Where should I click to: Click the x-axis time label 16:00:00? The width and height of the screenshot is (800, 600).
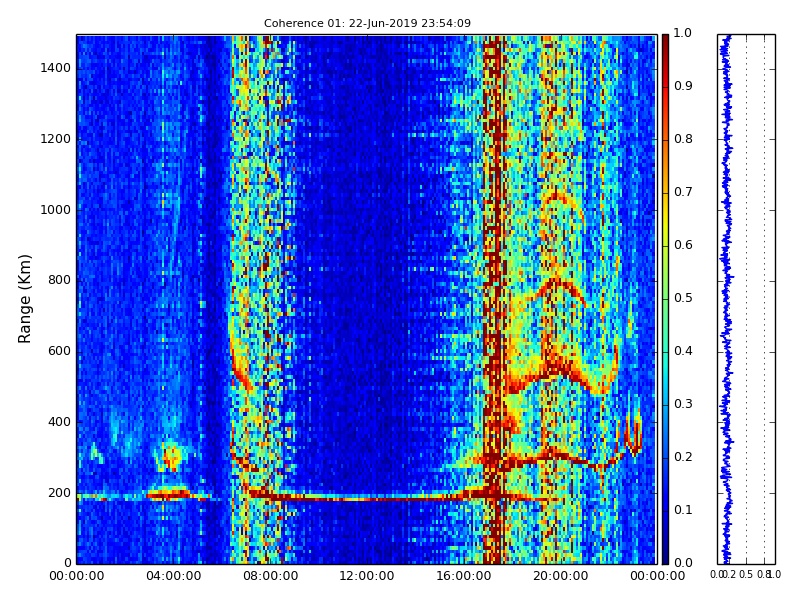(x=464, y=576)
